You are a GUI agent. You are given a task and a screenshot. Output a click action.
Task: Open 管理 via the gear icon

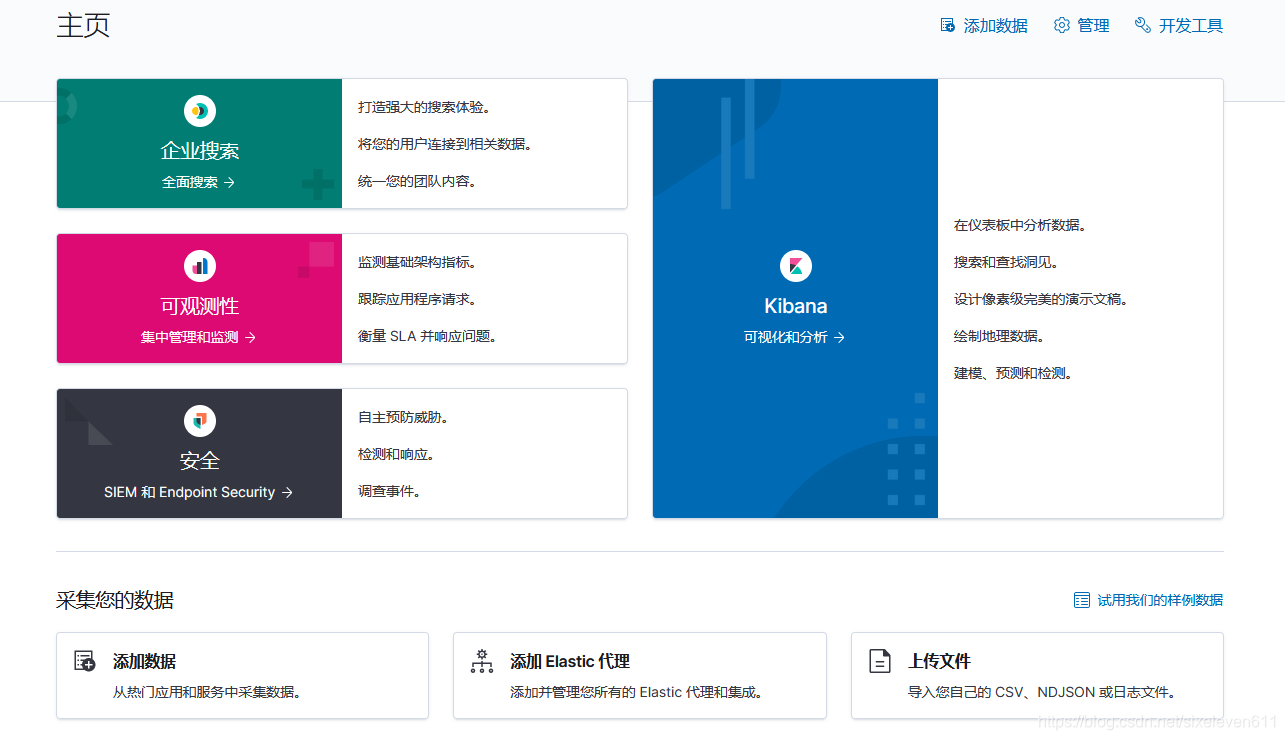click(x=1061, y=24)
